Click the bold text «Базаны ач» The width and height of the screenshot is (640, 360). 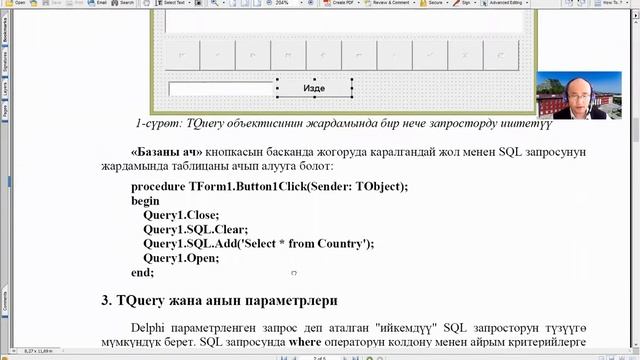coord(167,152)
